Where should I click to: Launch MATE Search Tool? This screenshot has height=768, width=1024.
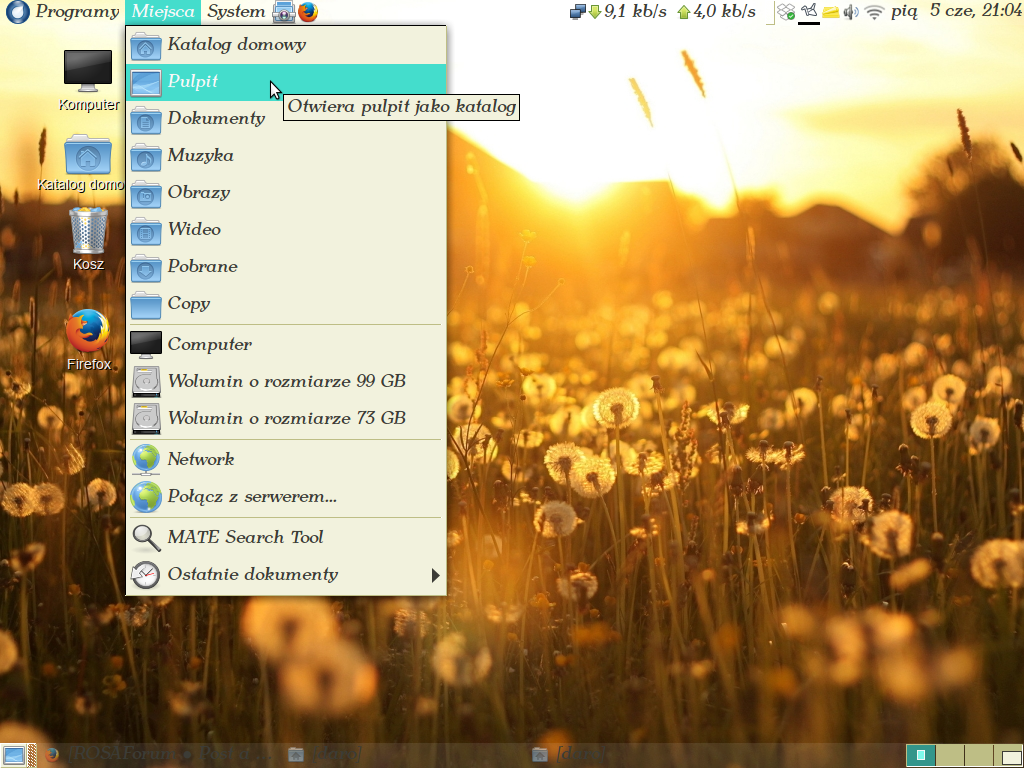[245, 537]
